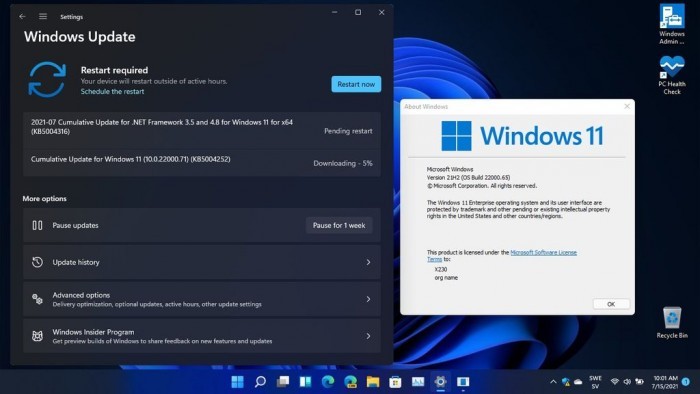700x394 pixels.
Task: Show hidden tray icons chevron
Action: 553,382
